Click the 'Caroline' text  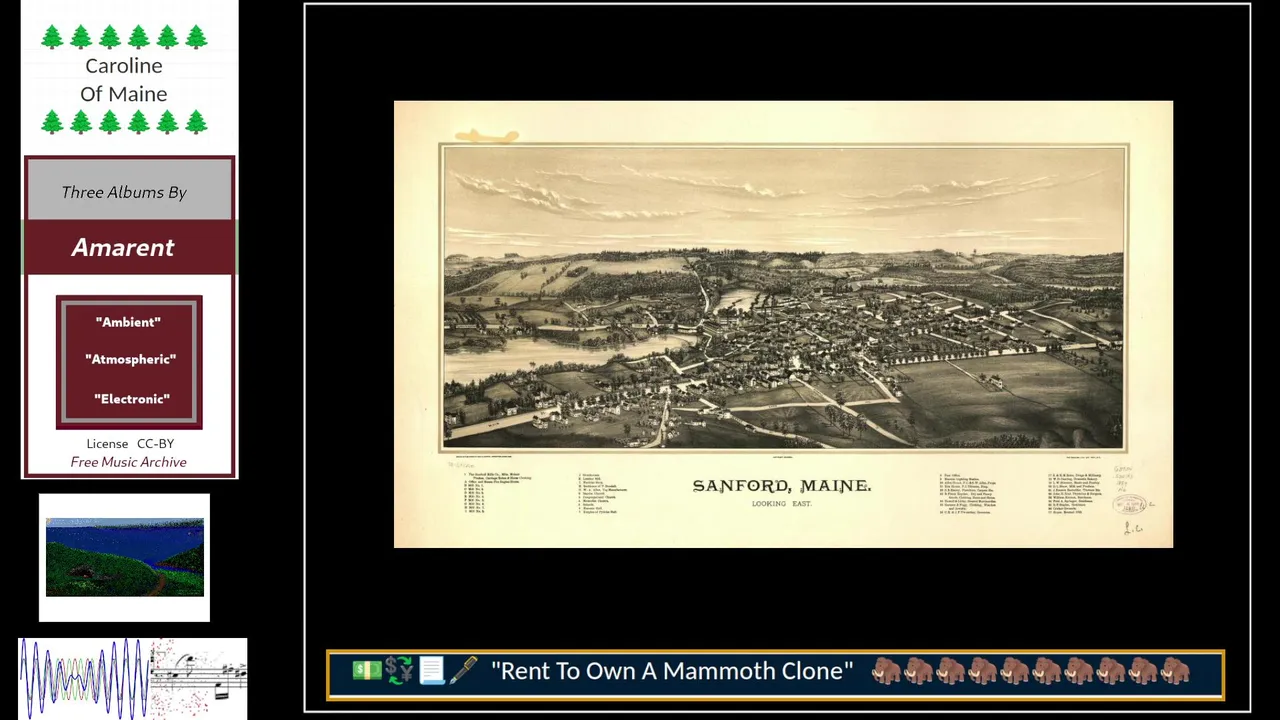(x=124, y=66)
